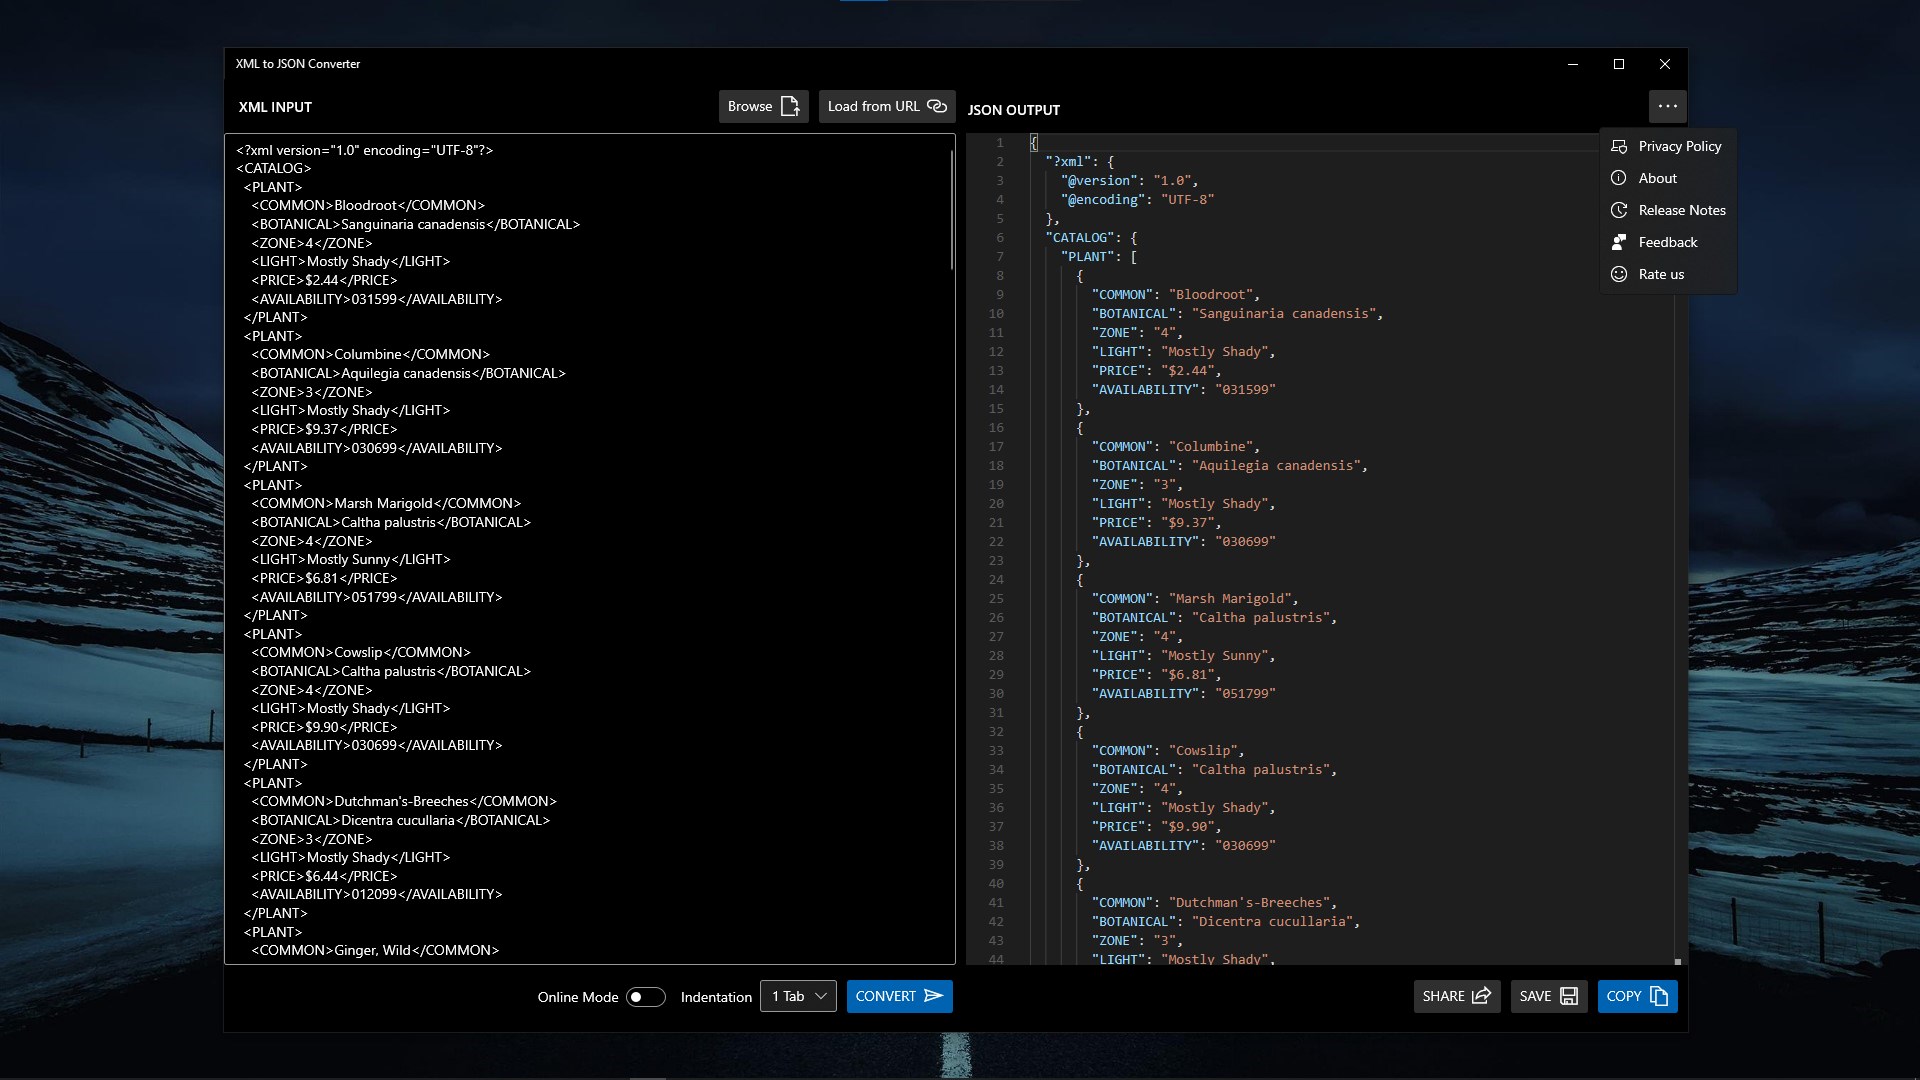Open the three-dot more options menu

coord(1667,106)
